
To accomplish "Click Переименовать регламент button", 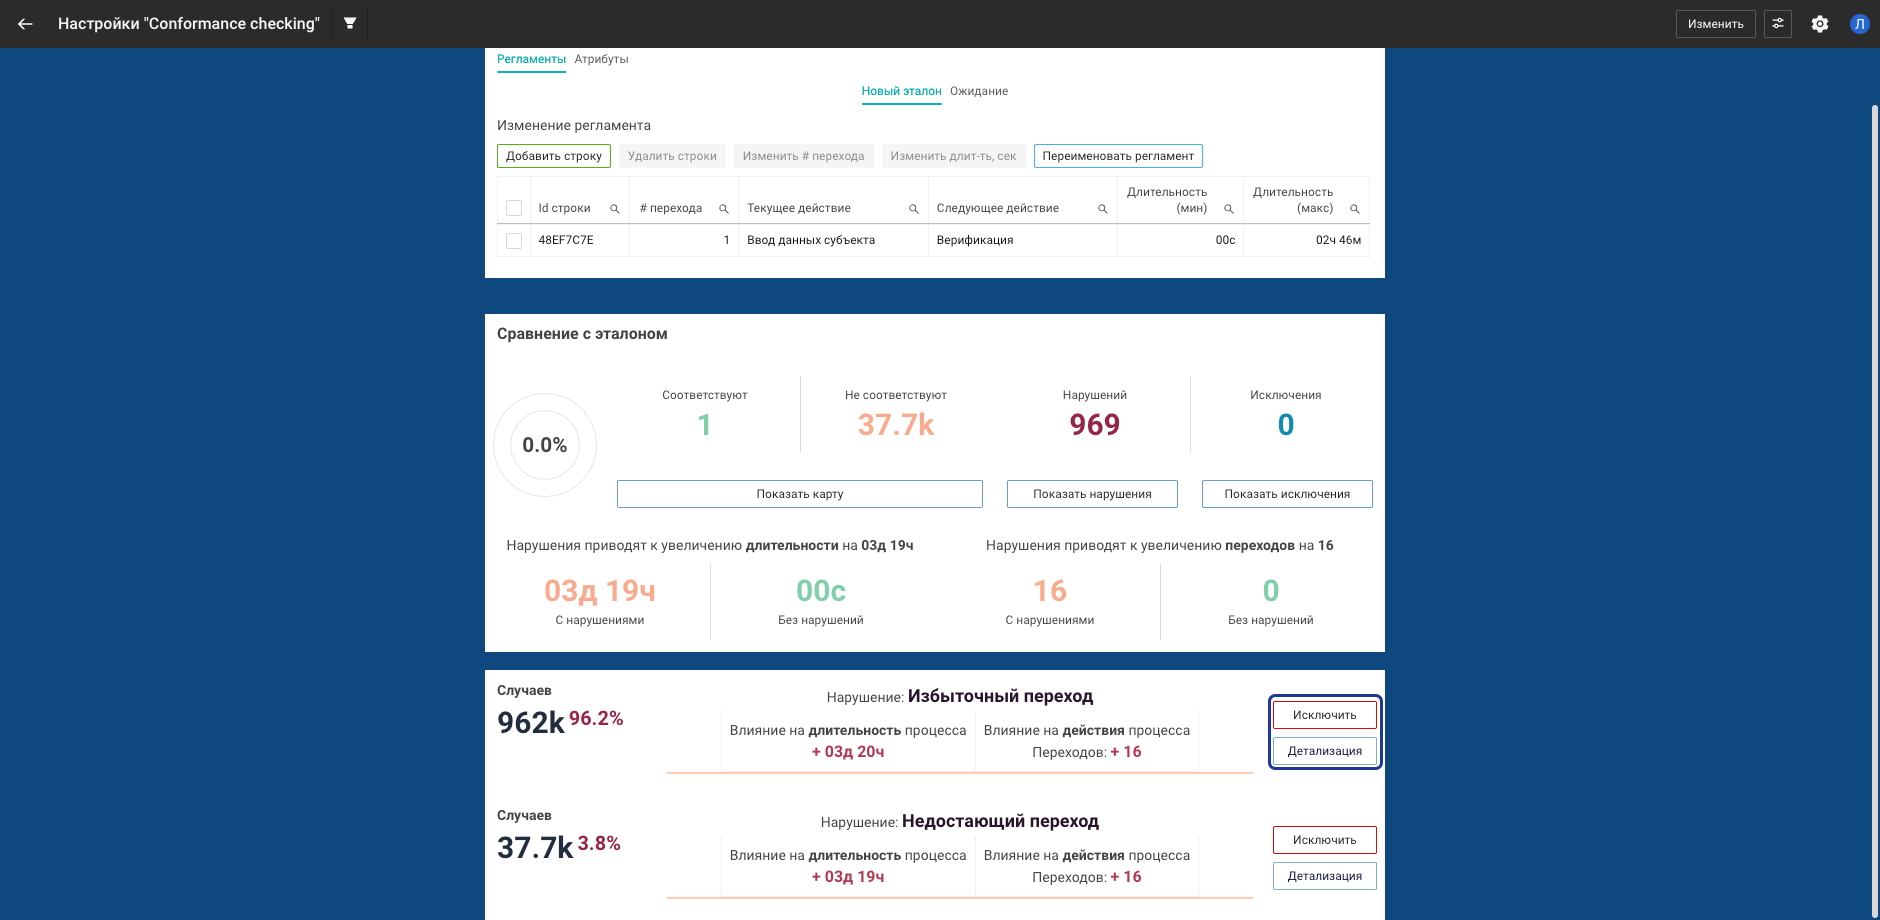I will click(1117, 156).
